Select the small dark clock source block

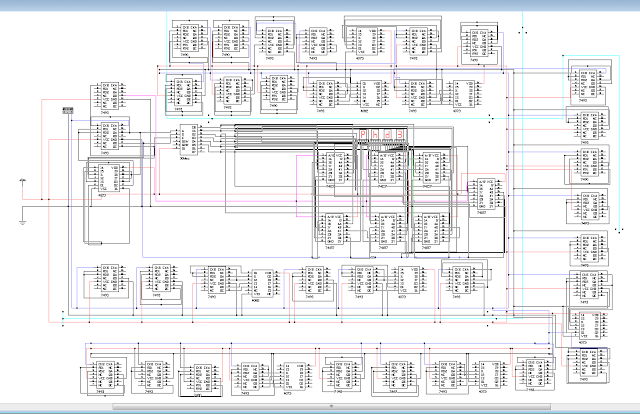[x=68, y=110]
